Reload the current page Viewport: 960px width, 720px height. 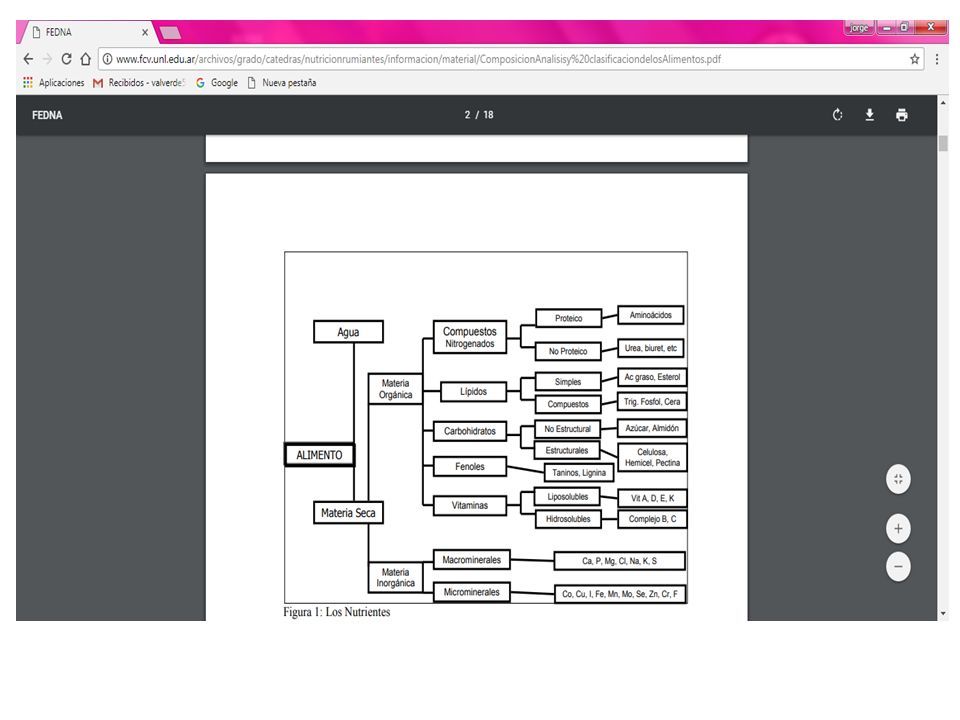[66, 59]
